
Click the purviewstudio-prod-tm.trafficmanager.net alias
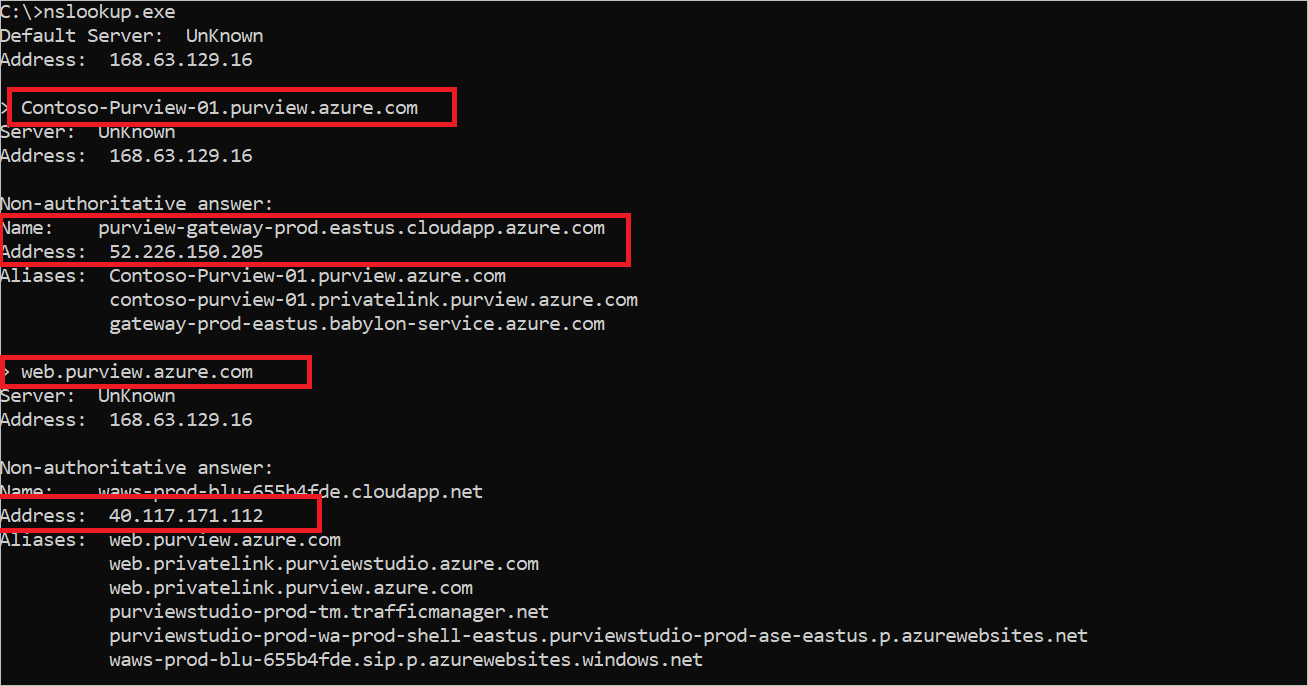[x=329, y=612]
